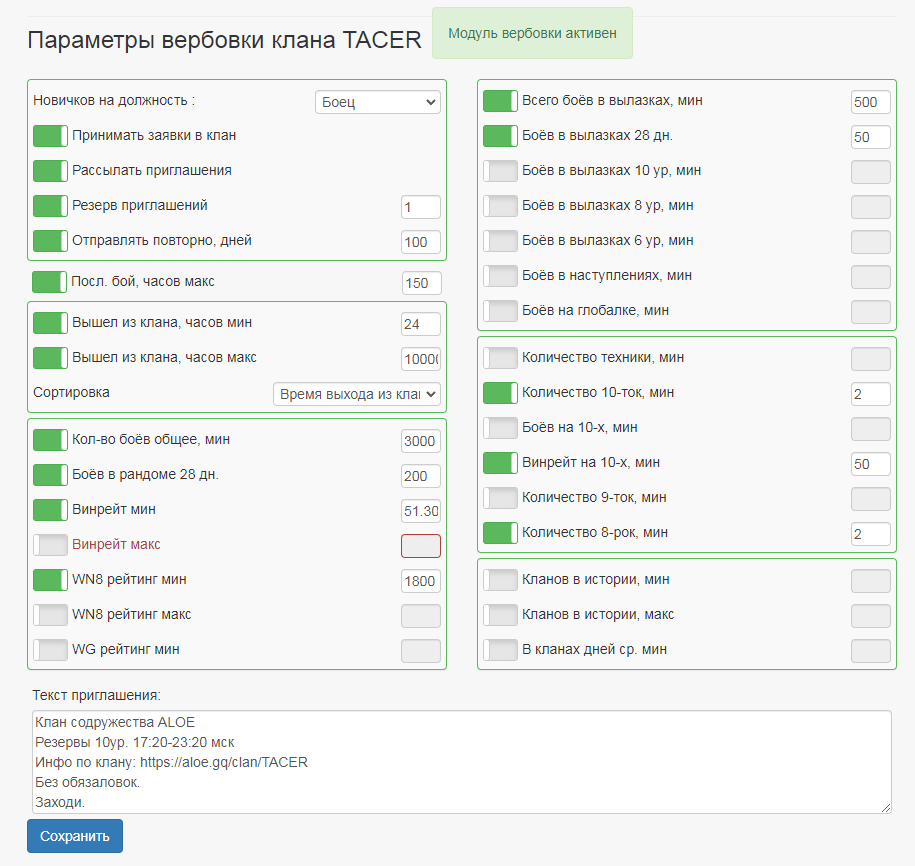This screenshot has height=866, width=915.
Task: Click 'Всего боёв в вылазках' value field
Action: coord(870,102)
